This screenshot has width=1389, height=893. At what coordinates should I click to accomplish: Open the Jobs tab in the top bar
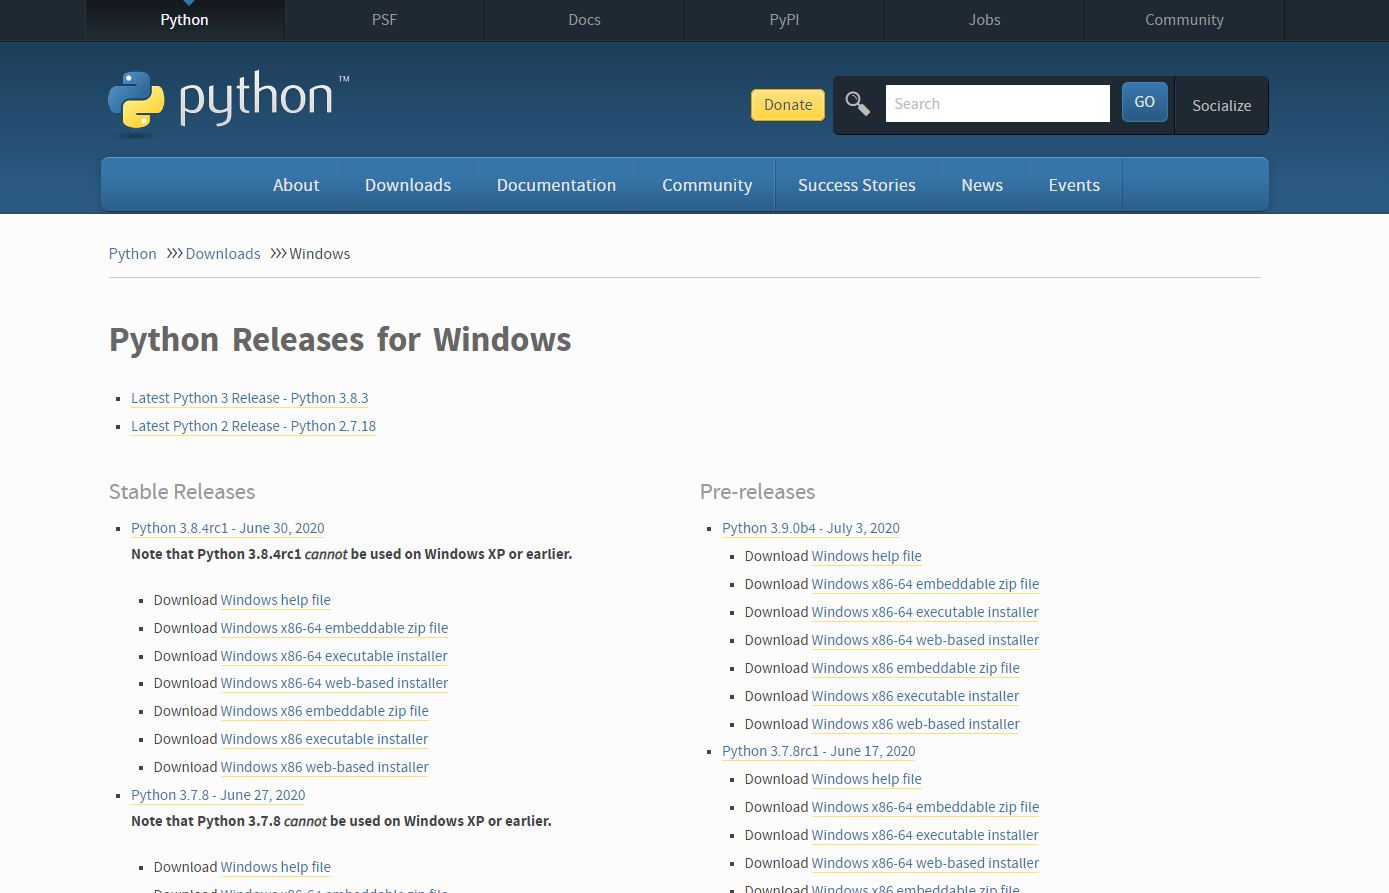click(985, 20)
